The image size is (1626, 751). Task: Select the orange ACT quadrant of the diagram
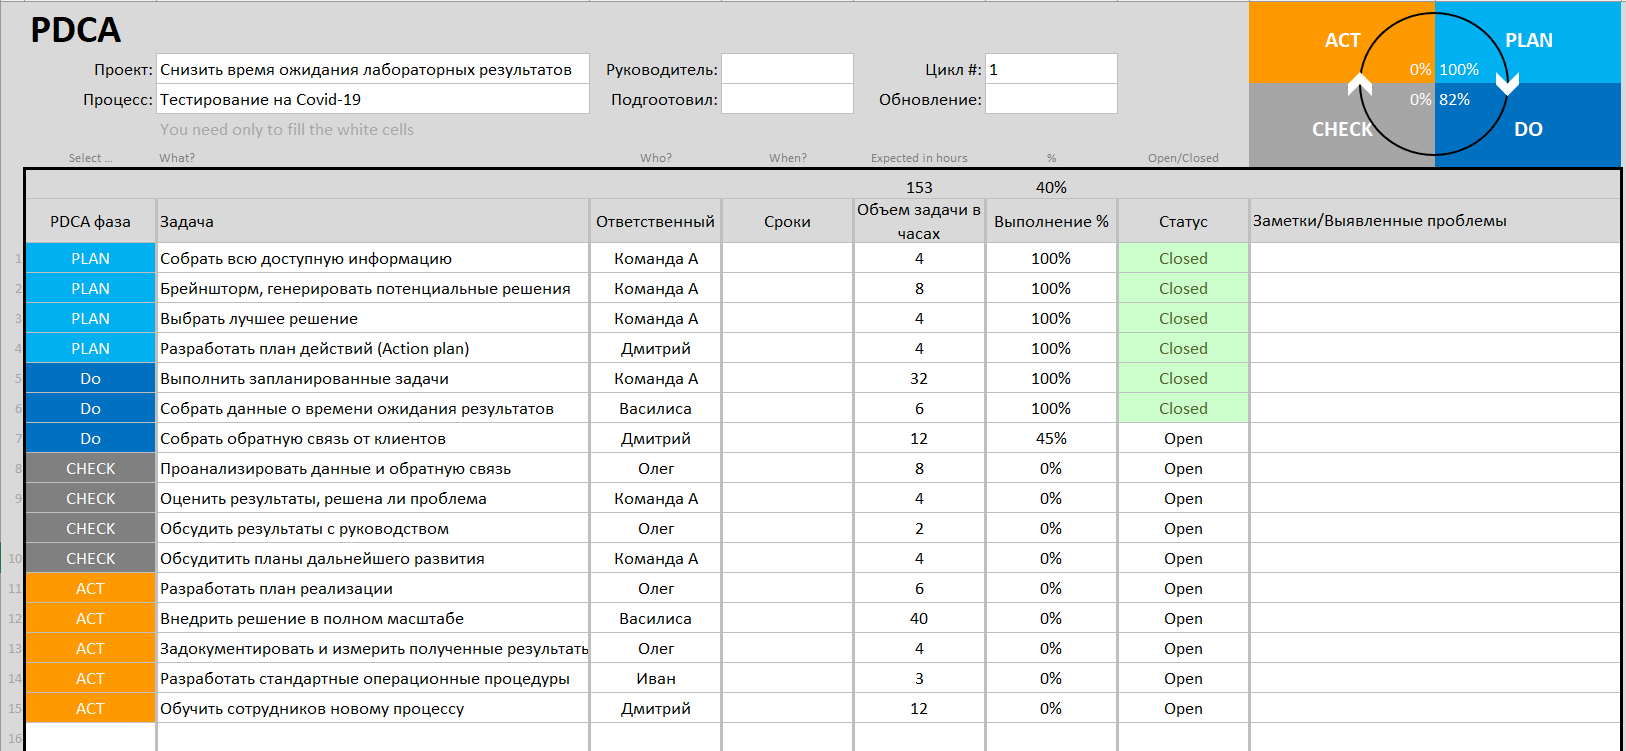tap(1342, 41)
